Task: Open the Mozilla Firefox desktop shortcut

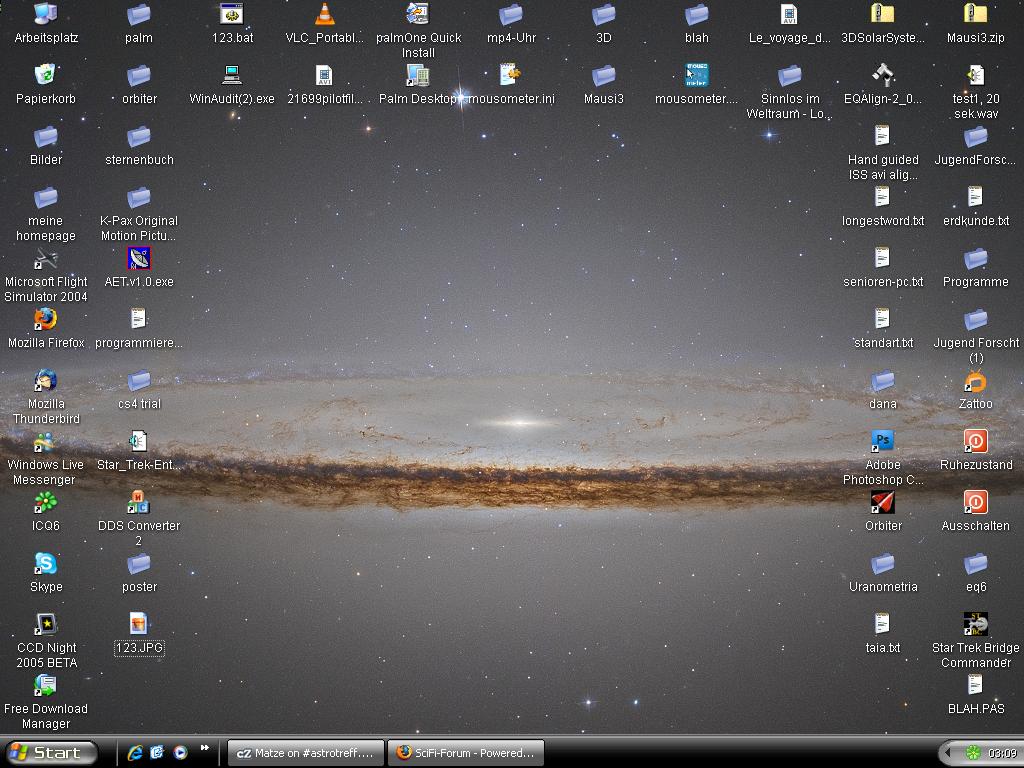Action: coord(45,320)
